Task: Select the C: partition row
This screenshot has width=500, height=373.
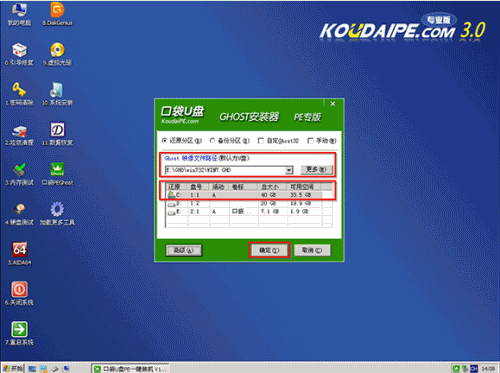Action: tap(249, 195)
